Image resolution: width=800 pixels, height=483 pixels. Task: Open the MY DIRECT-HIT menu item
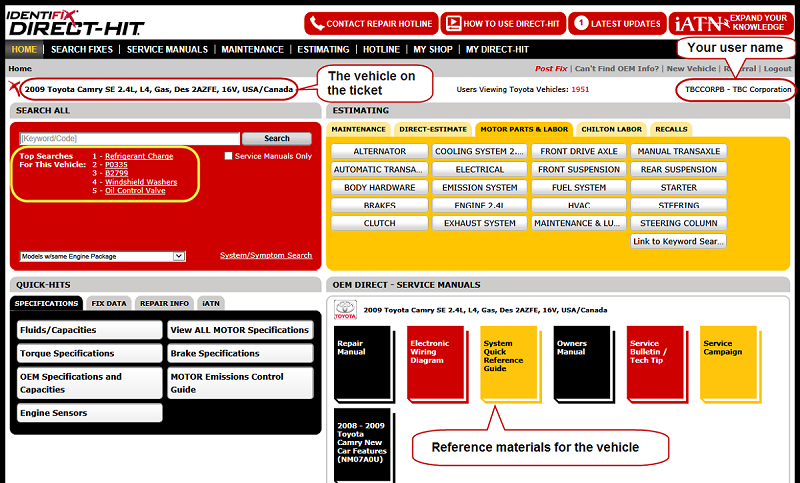(497, 49)
